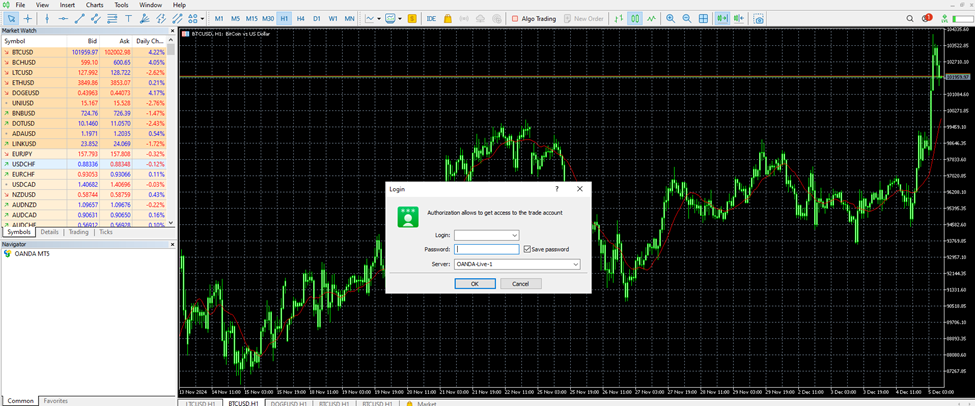Expand the OANDA MT5 navigator tree item
This screenshot has width=975, height=406.
tap(8, 254)
